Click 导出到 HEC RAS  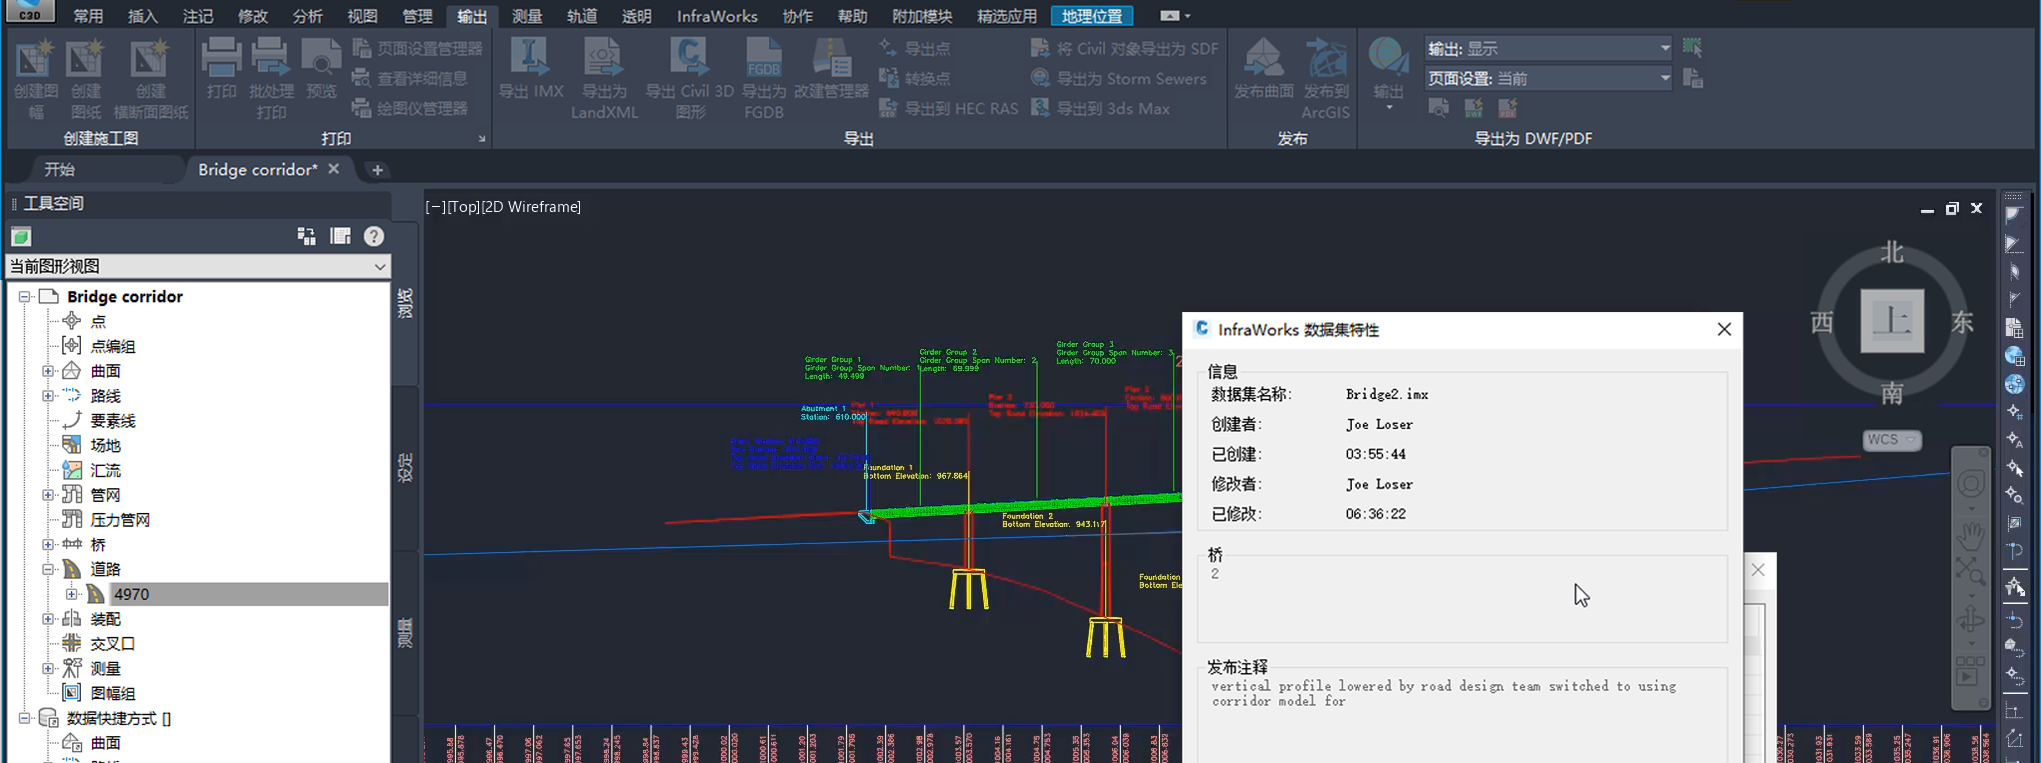point(948,108)
